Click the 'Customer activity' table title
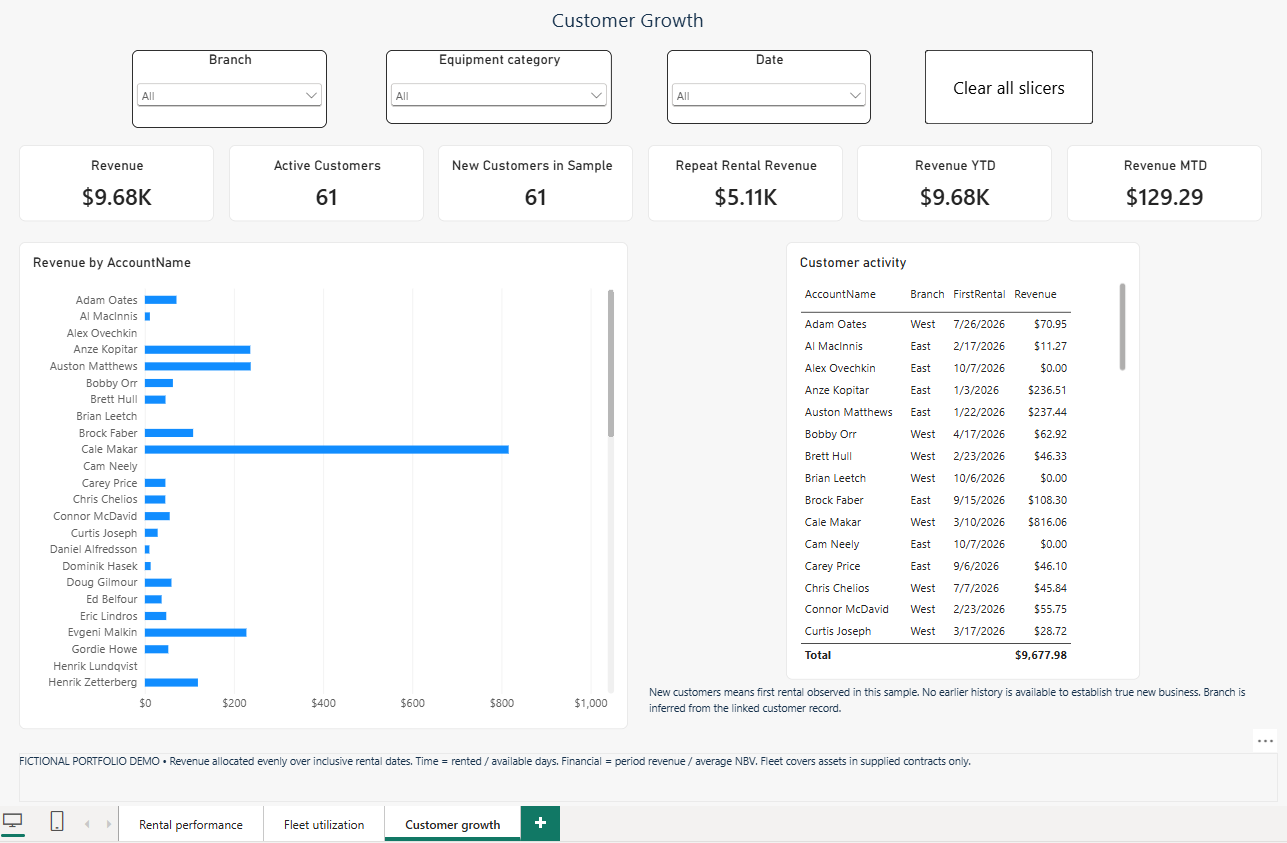Viewport: 1287px width, 843px height. click(853, 263)
